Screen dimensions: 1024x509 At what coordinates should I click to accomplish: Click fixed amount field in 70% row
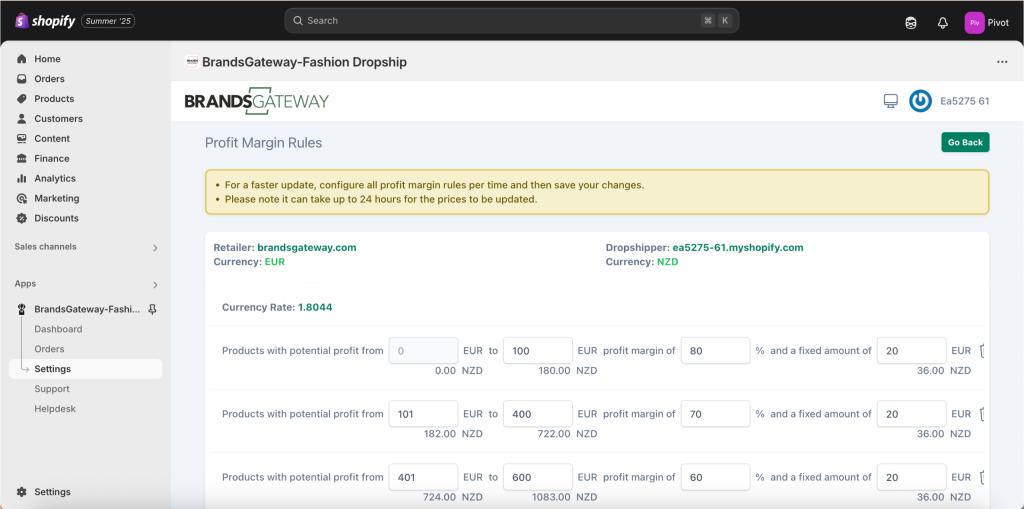coord(912,414)
